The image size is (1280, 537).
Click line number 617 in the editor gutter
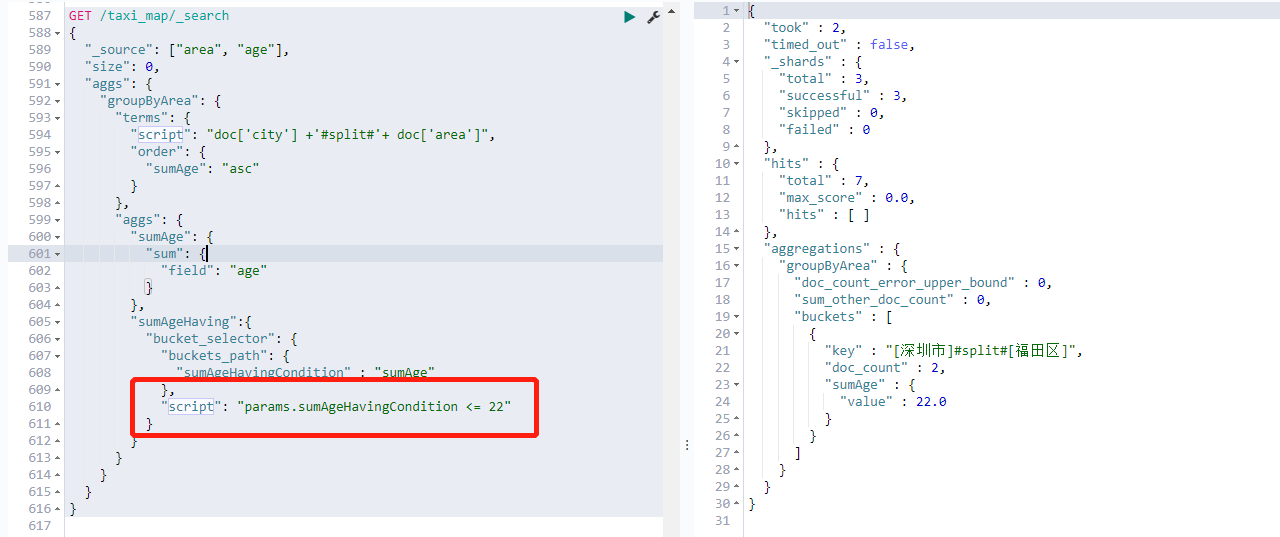(x=38, y=526)
